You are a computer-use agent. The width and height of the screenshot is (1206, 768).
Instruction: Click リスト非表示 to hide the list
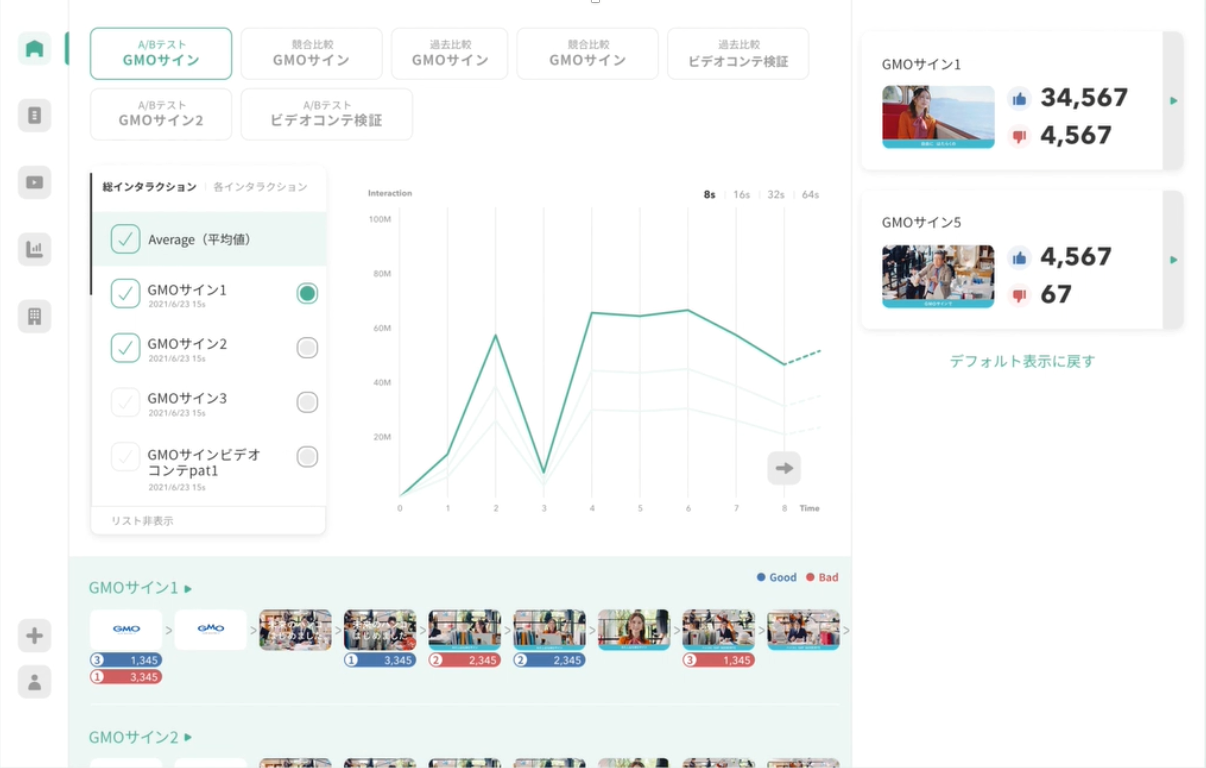coord(142,521)
